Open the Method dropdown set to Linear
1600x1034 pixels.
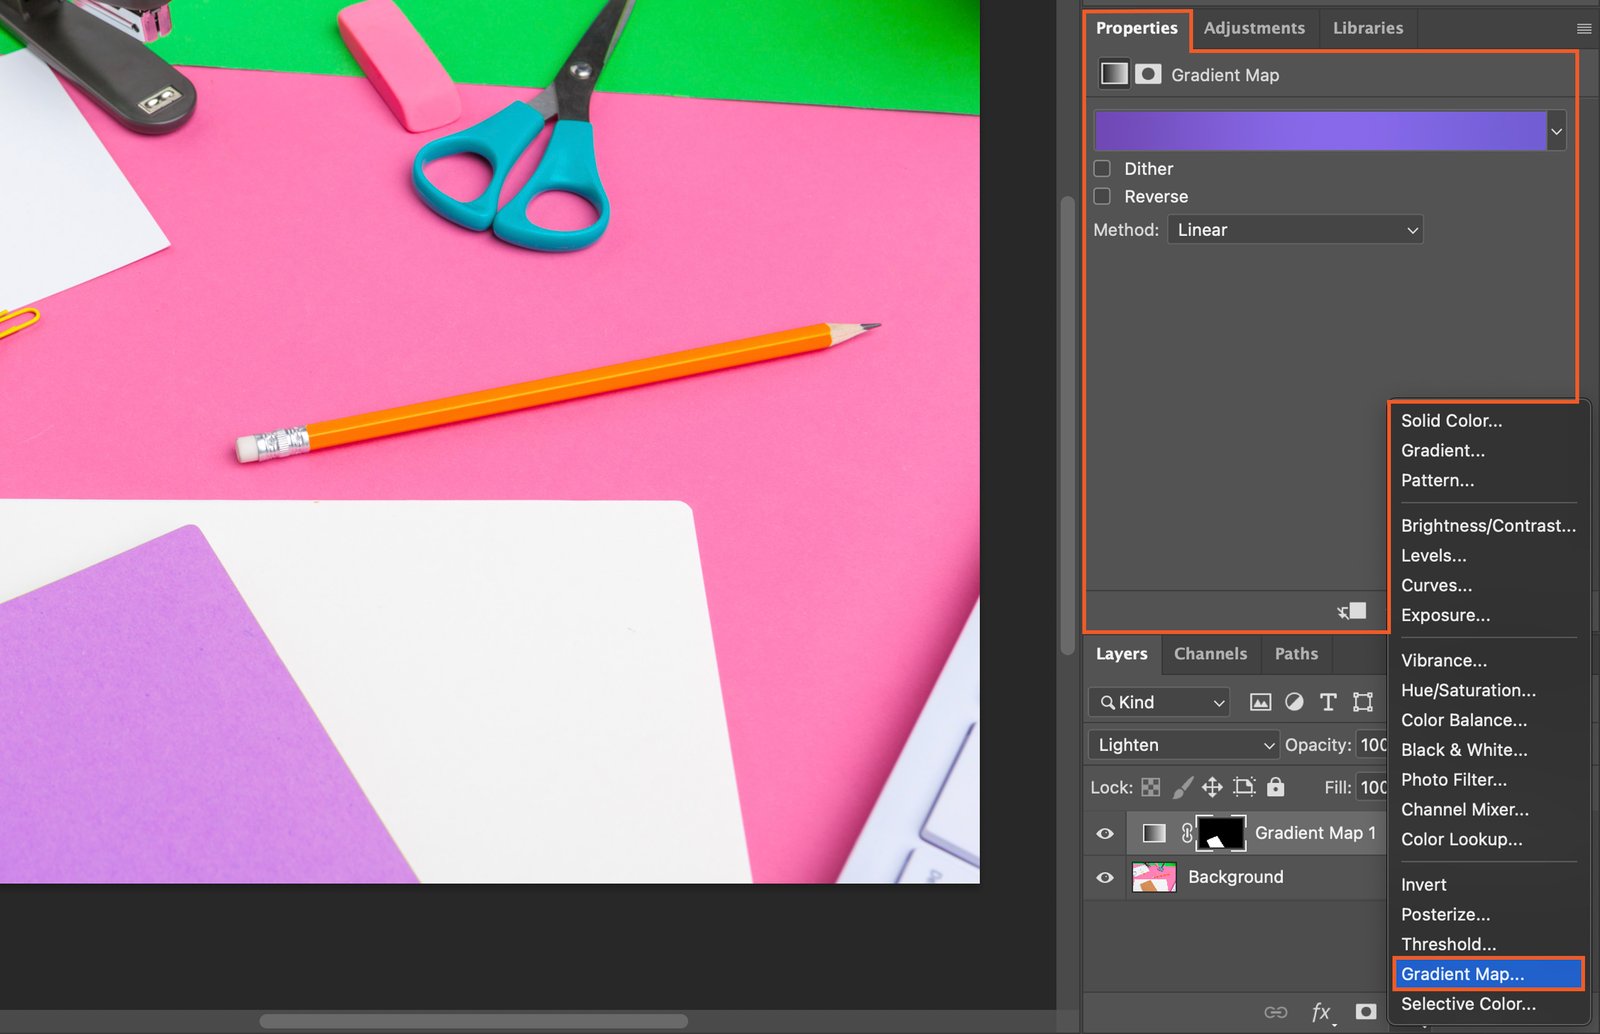click(x=1295, y=230)
